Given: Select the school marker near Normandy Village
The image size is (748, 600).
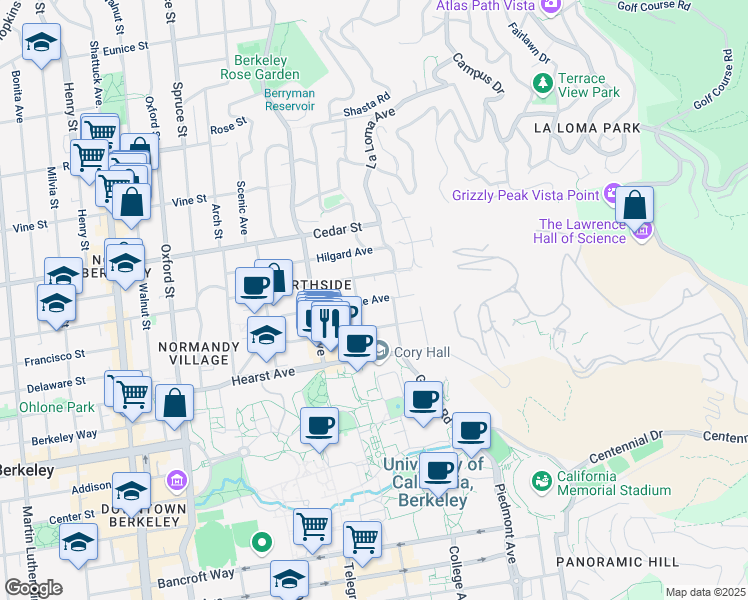Looking at the screenshot, I should tap(267, 335).
